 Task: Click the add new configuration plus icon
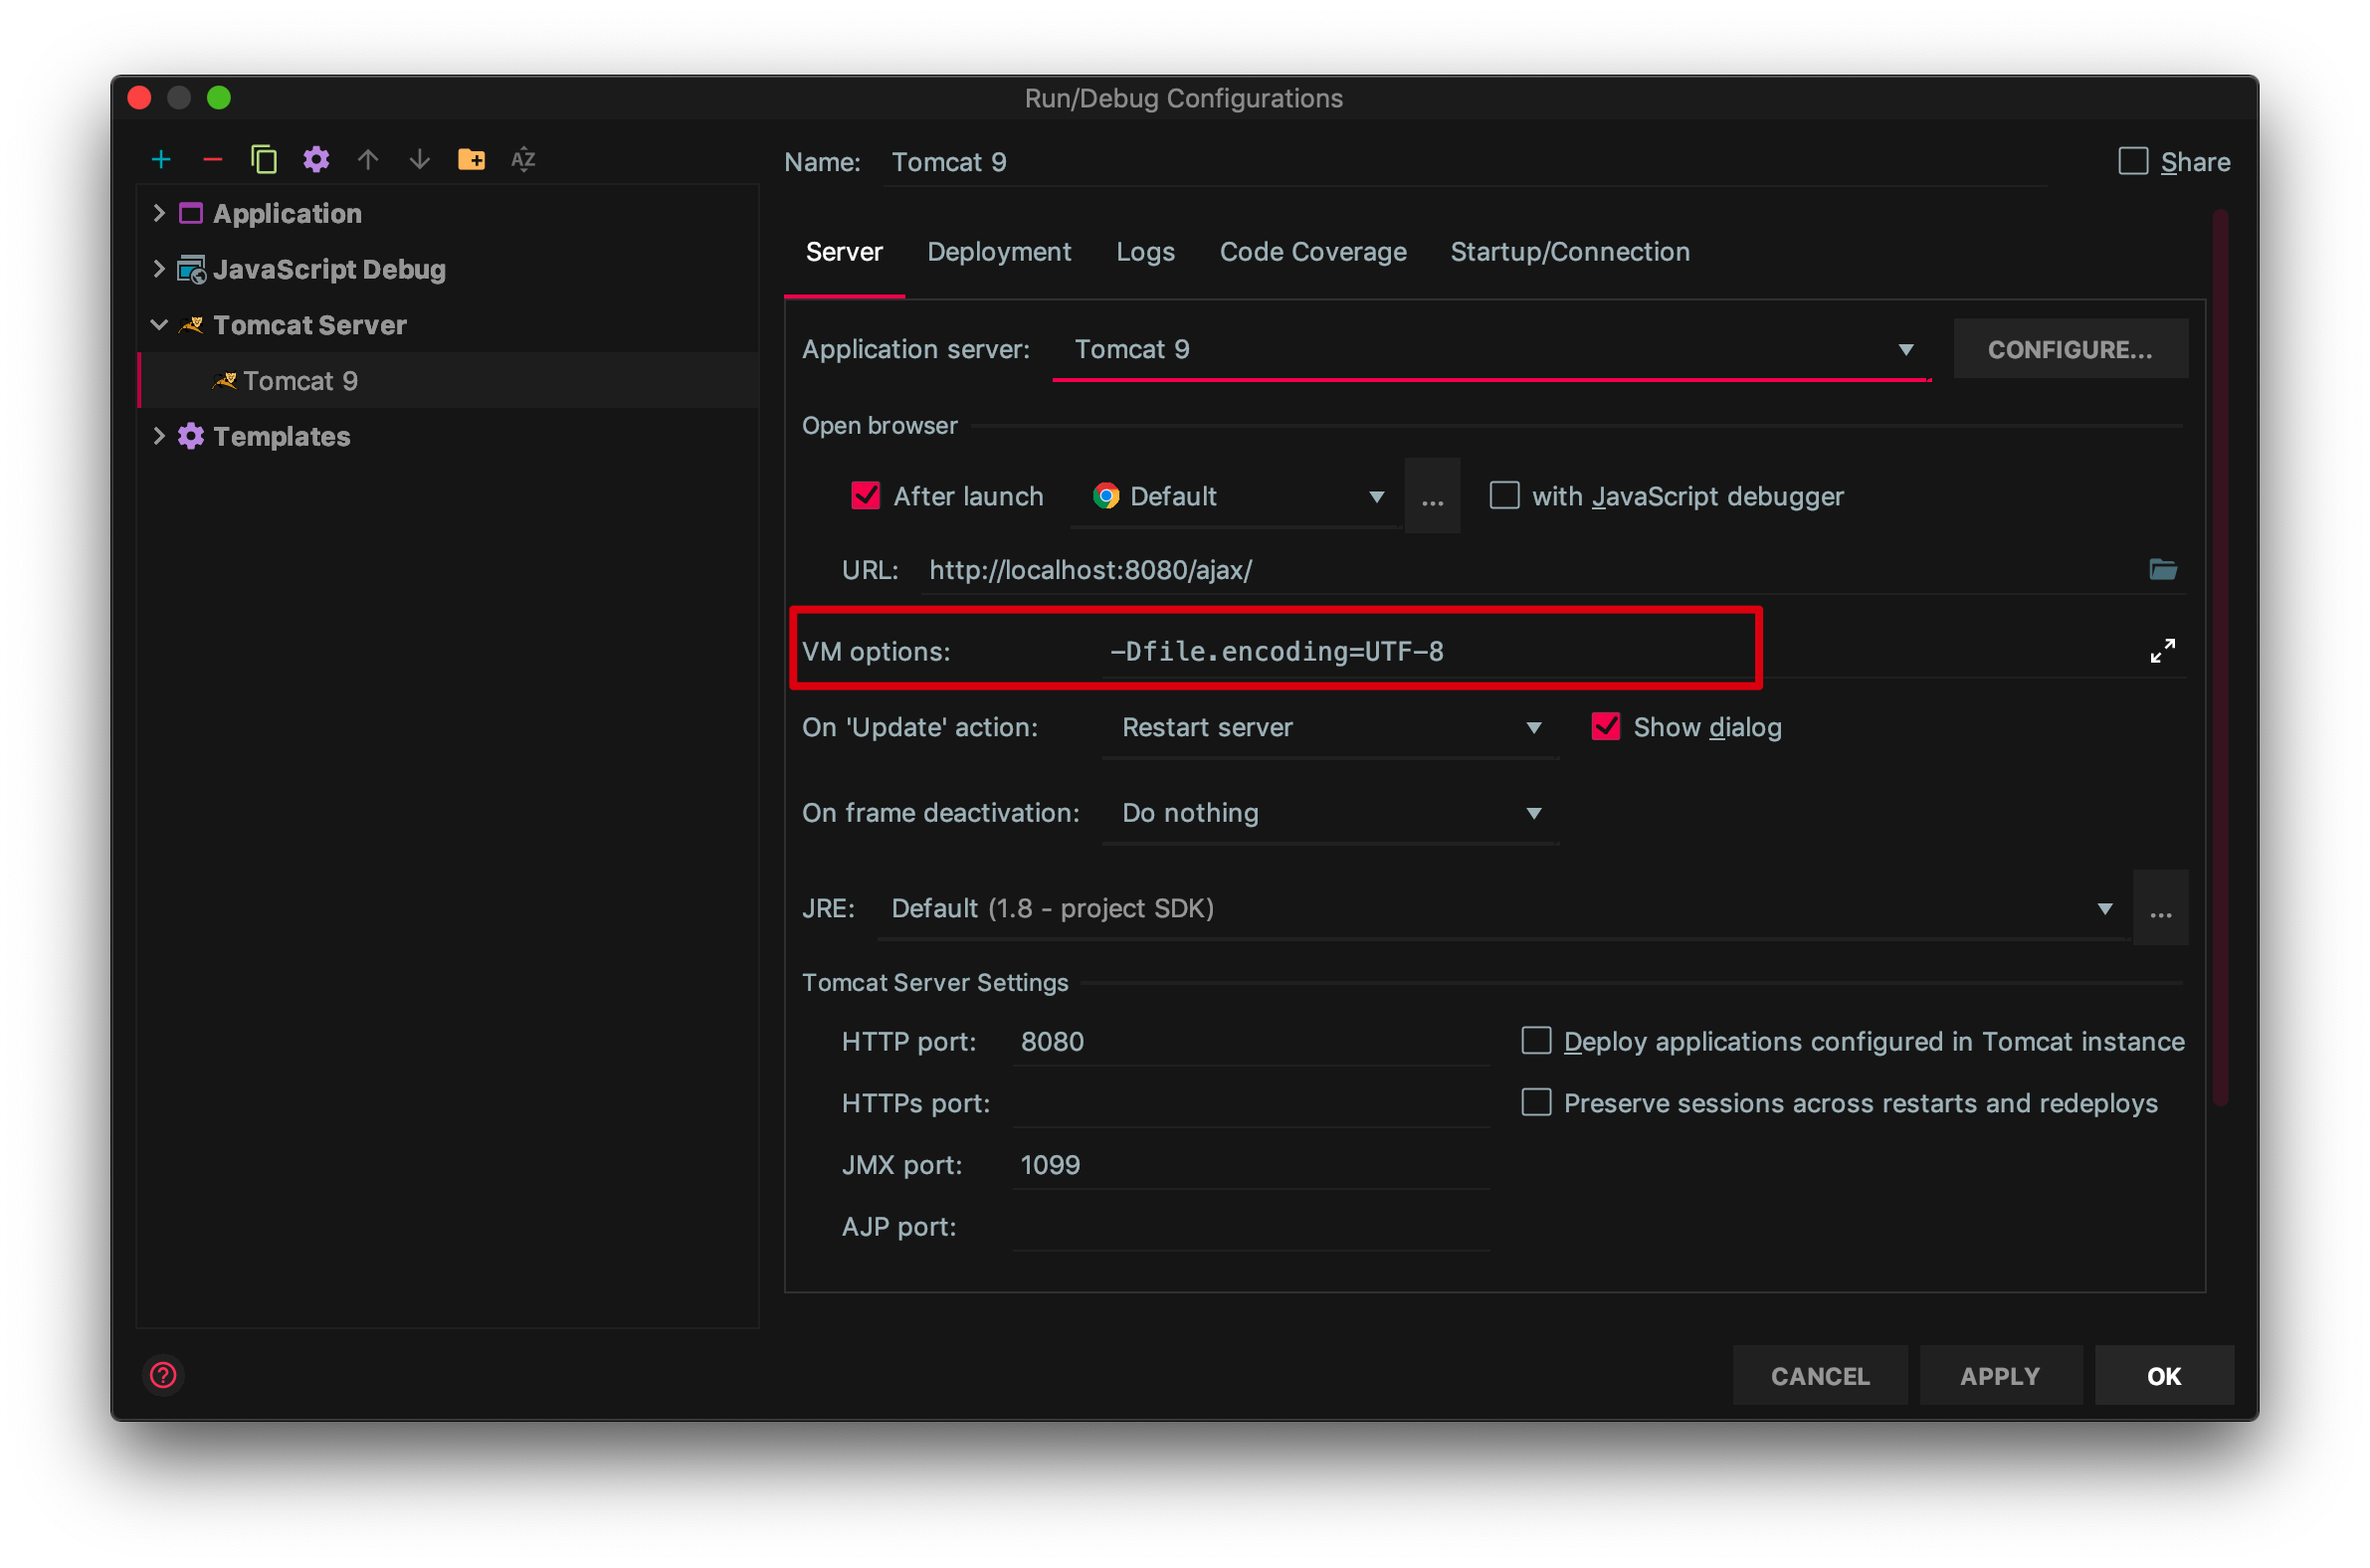(161, 160)
